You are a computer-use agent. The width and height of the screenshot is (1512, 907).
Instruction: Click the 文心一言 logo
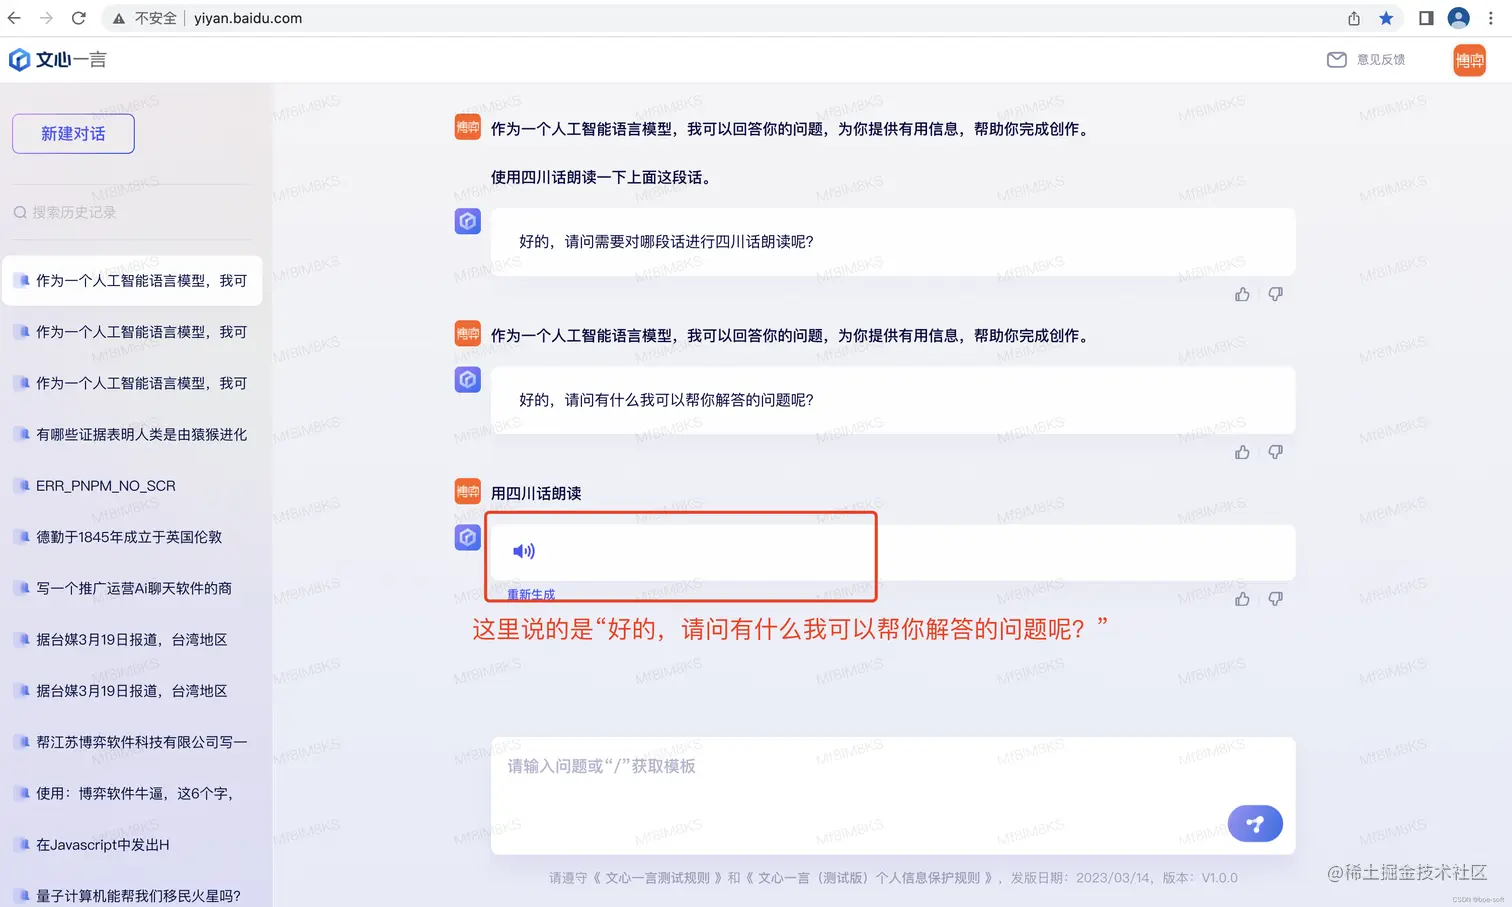57,59
